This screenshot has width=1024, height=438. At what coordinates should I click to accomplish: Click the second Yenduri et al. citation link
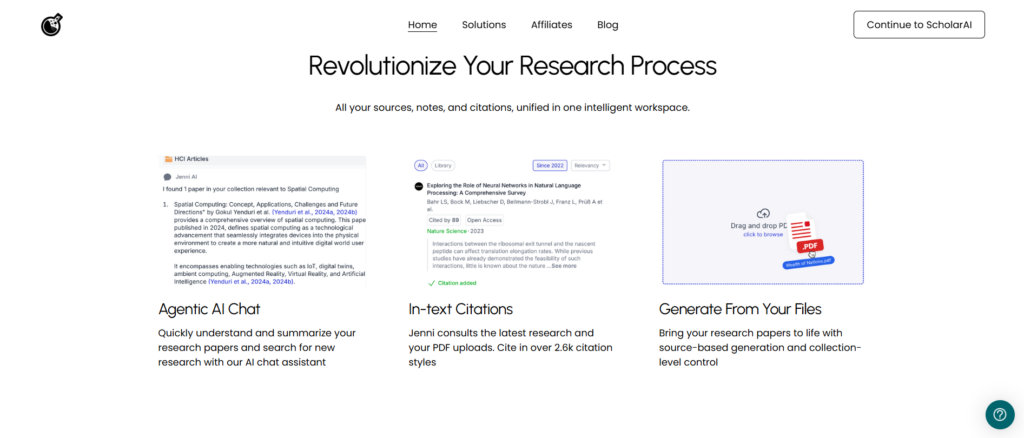[251, 281]
